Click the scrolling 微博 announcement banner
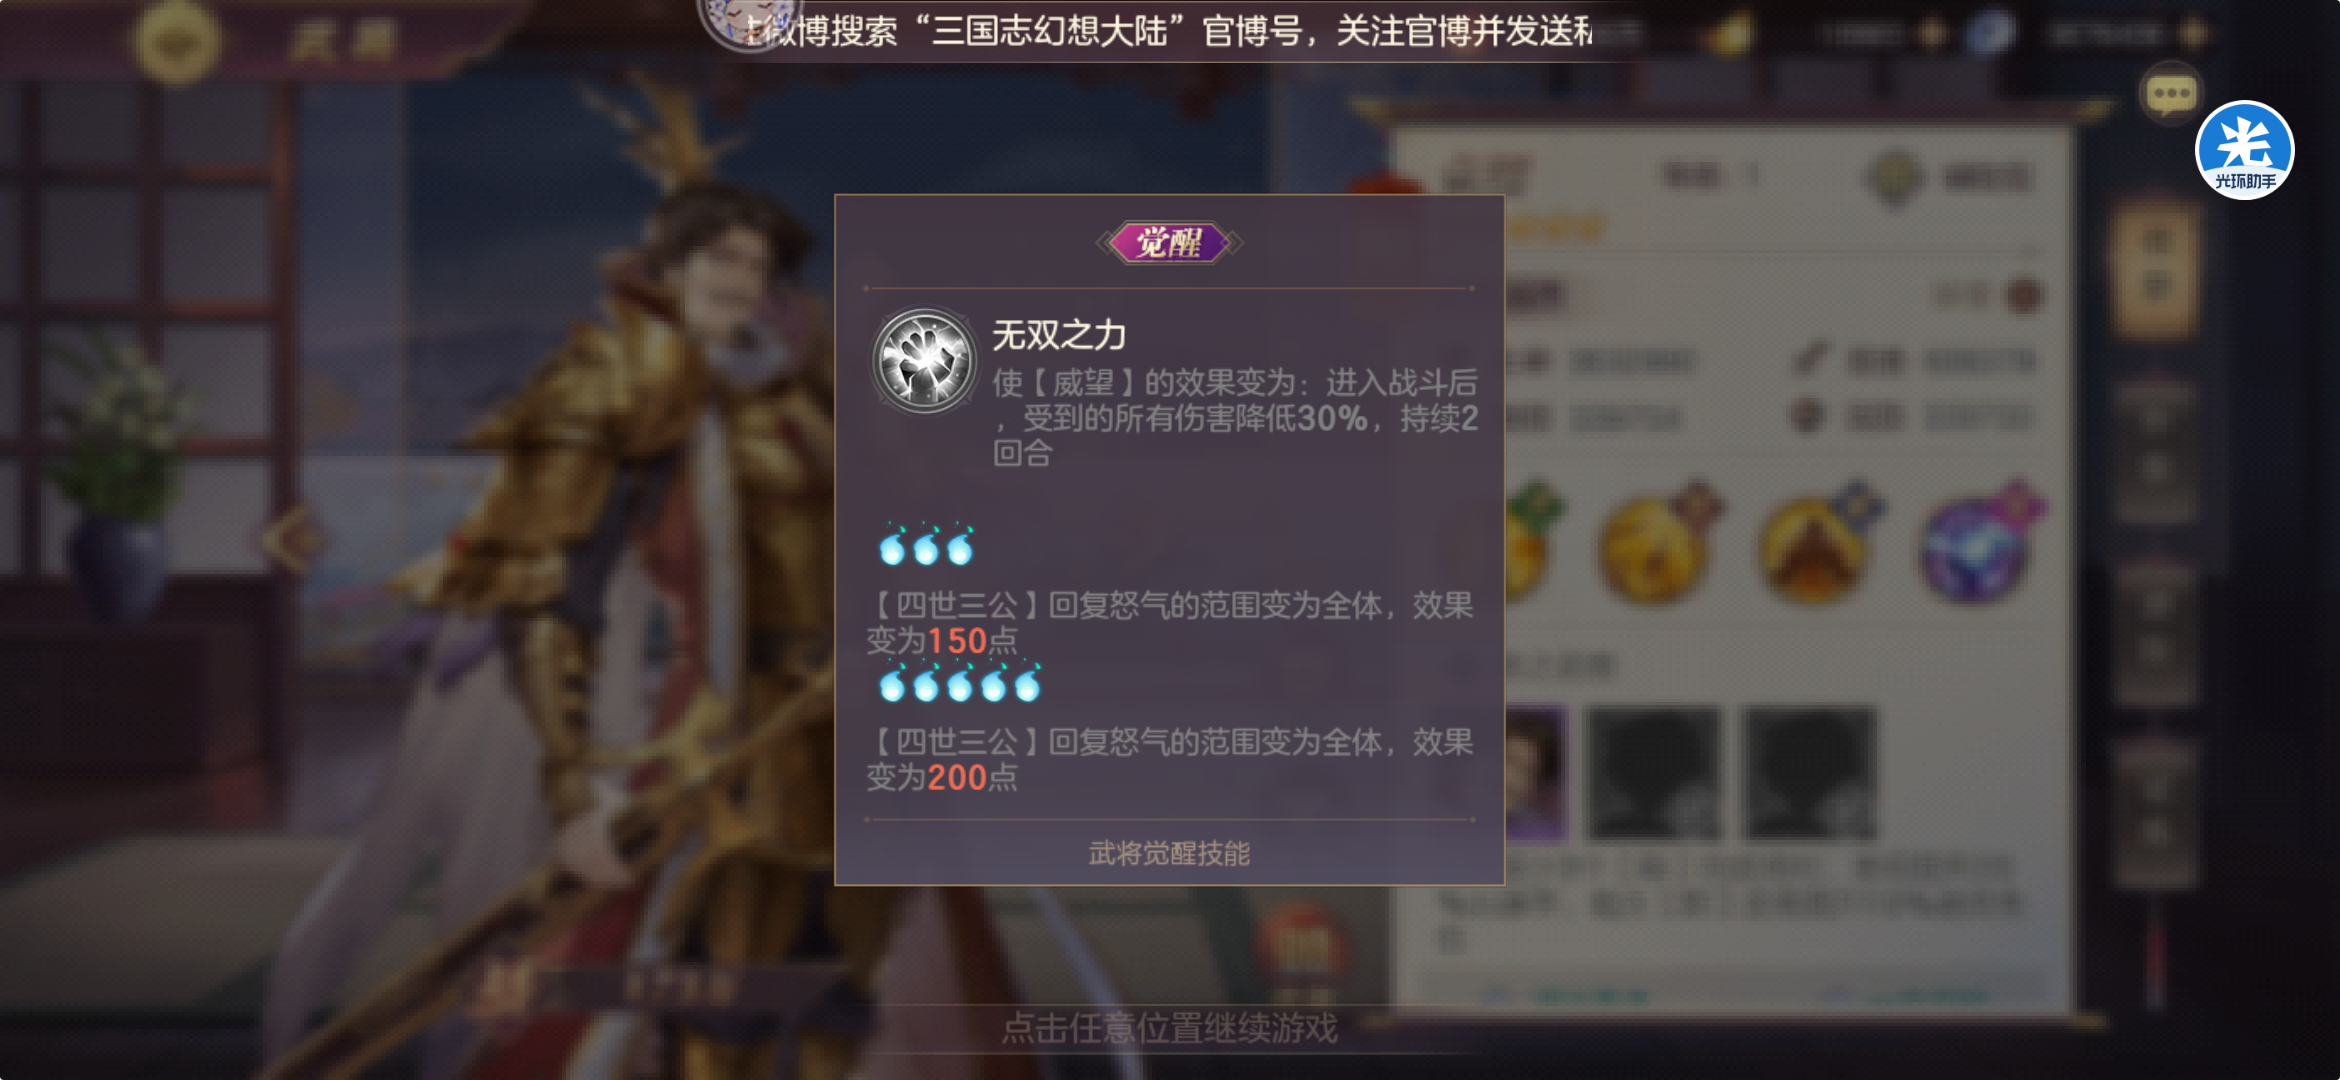The height and width of the screenshot is (1080, 2340). [1169, 32]
